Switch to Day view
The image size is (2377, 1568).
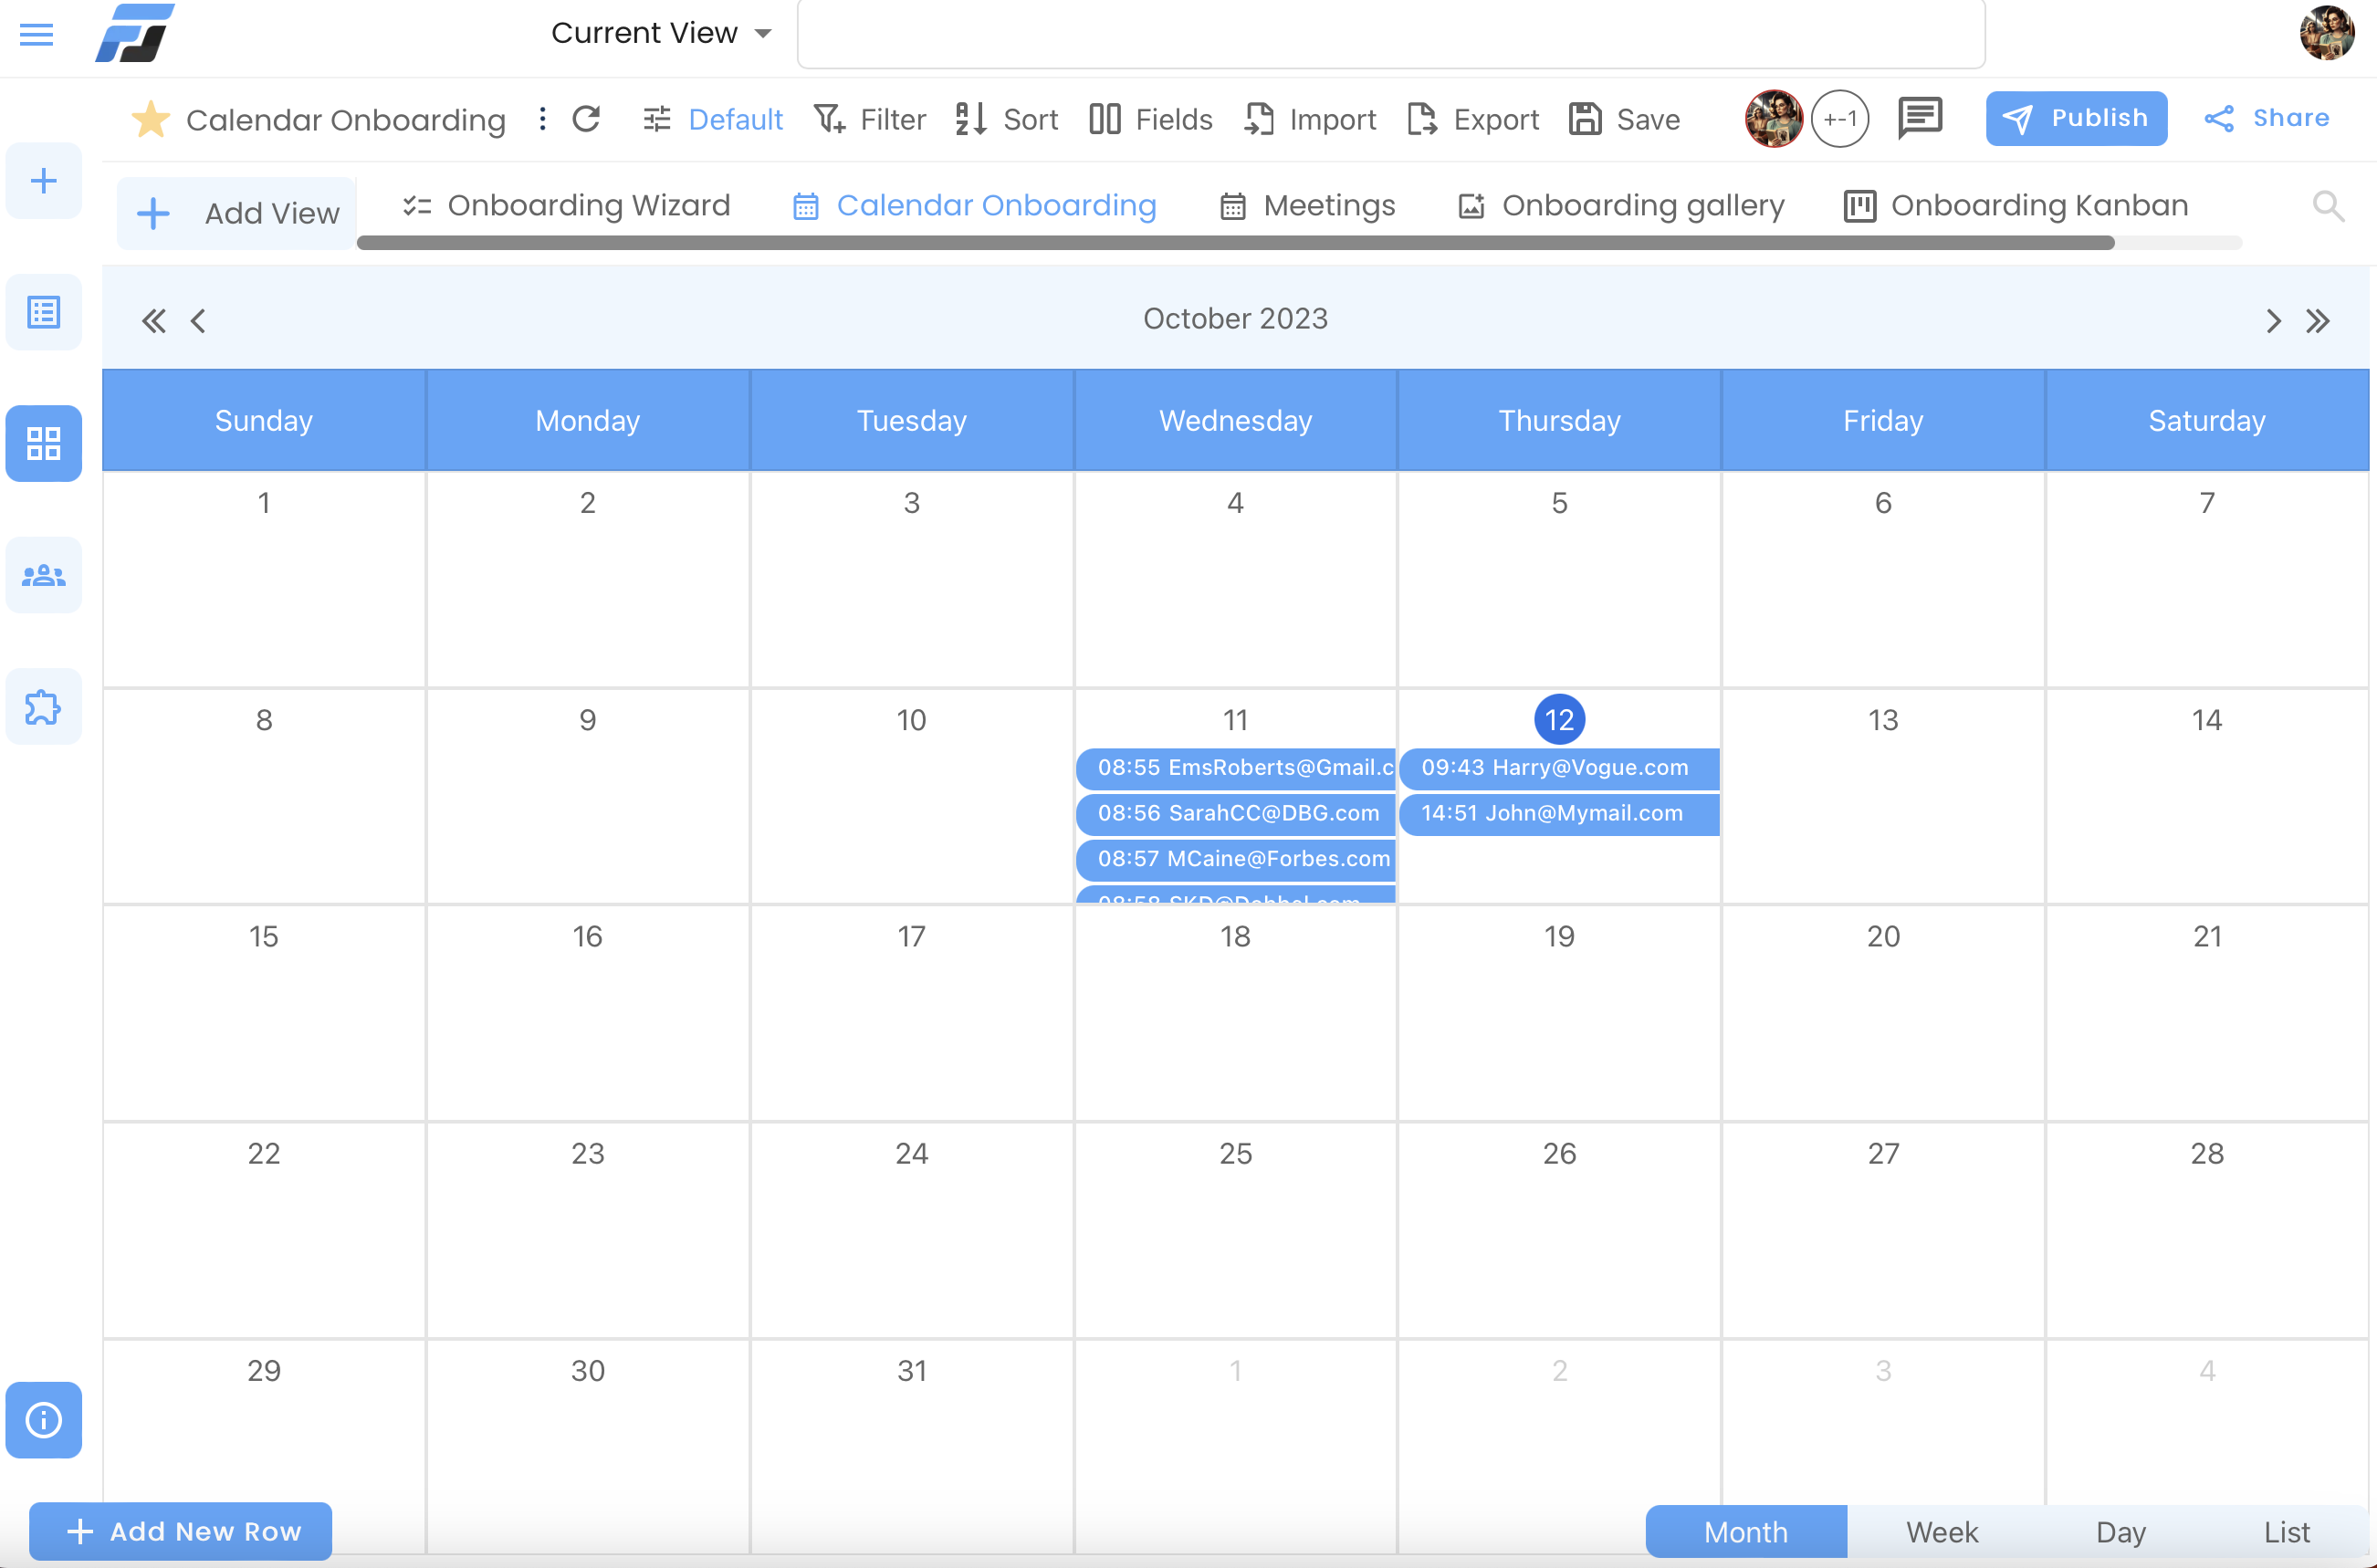(x=2120, y=1531)
